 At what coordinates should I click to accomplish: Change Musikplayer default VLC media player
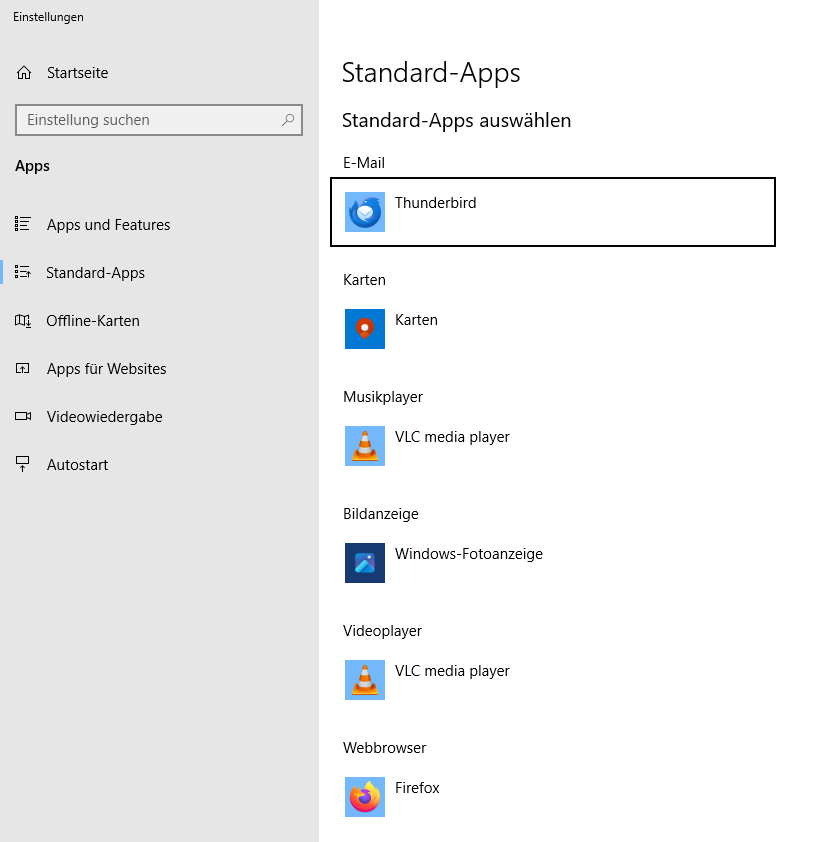tap(553, 446)
